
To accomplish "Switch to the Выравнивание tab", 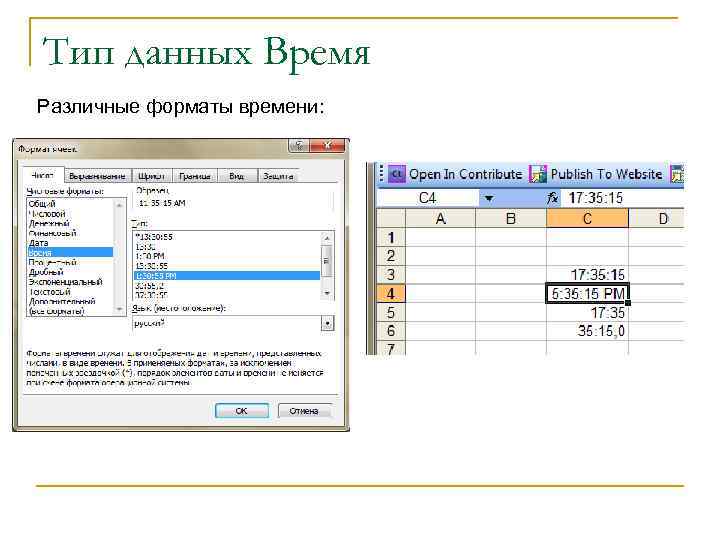I will (97, 176).
